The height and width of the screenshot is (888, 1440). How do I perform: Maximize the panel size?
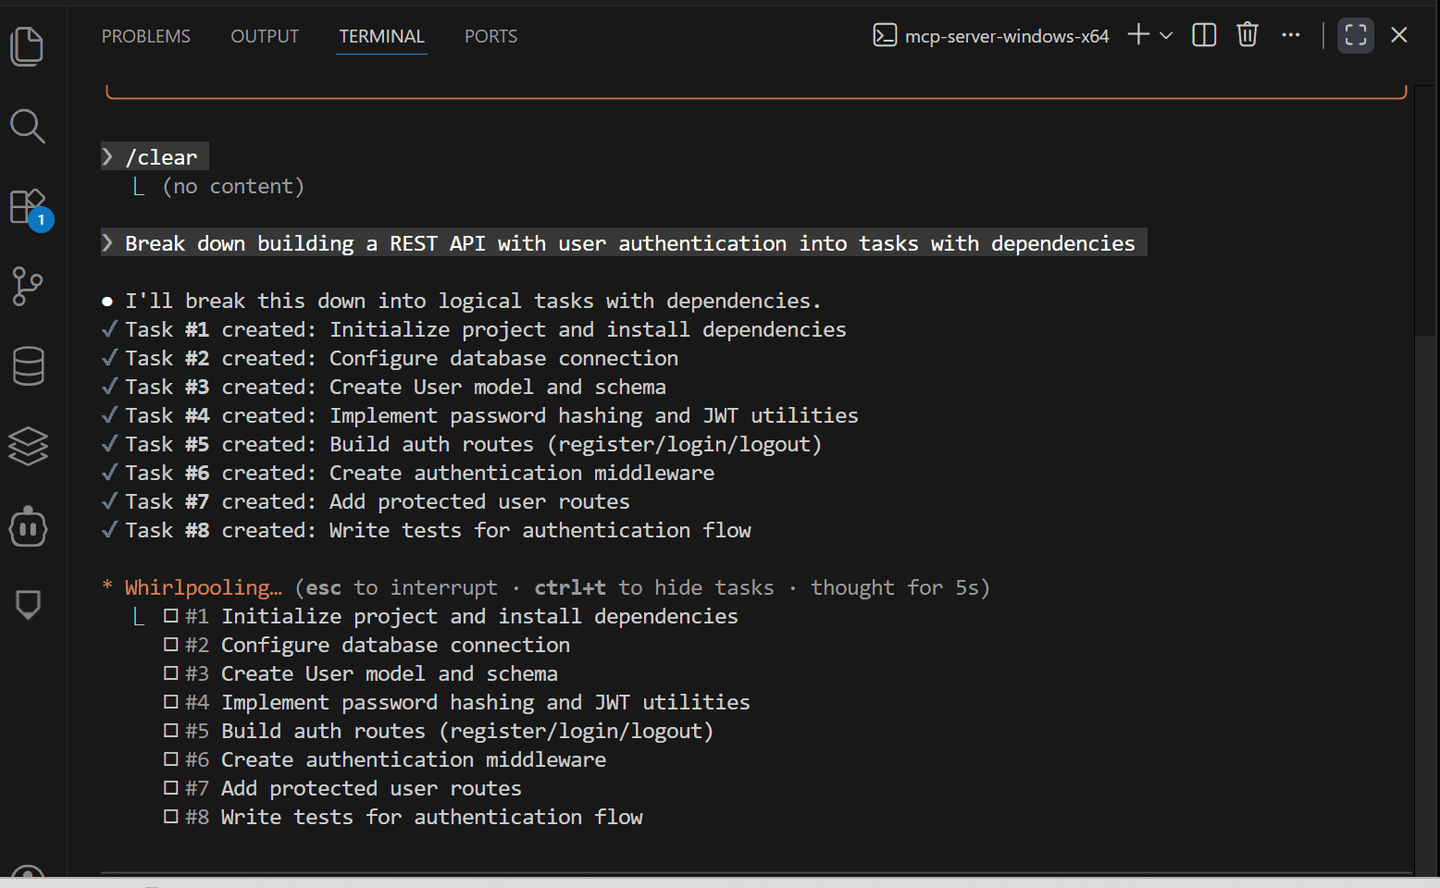[1356, 35]
